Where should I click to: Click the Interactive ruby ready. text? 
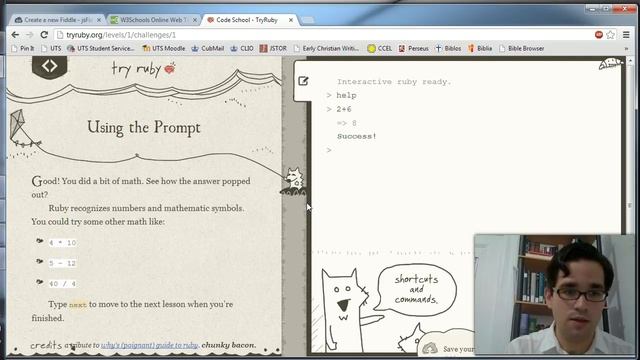click(394, 82)
